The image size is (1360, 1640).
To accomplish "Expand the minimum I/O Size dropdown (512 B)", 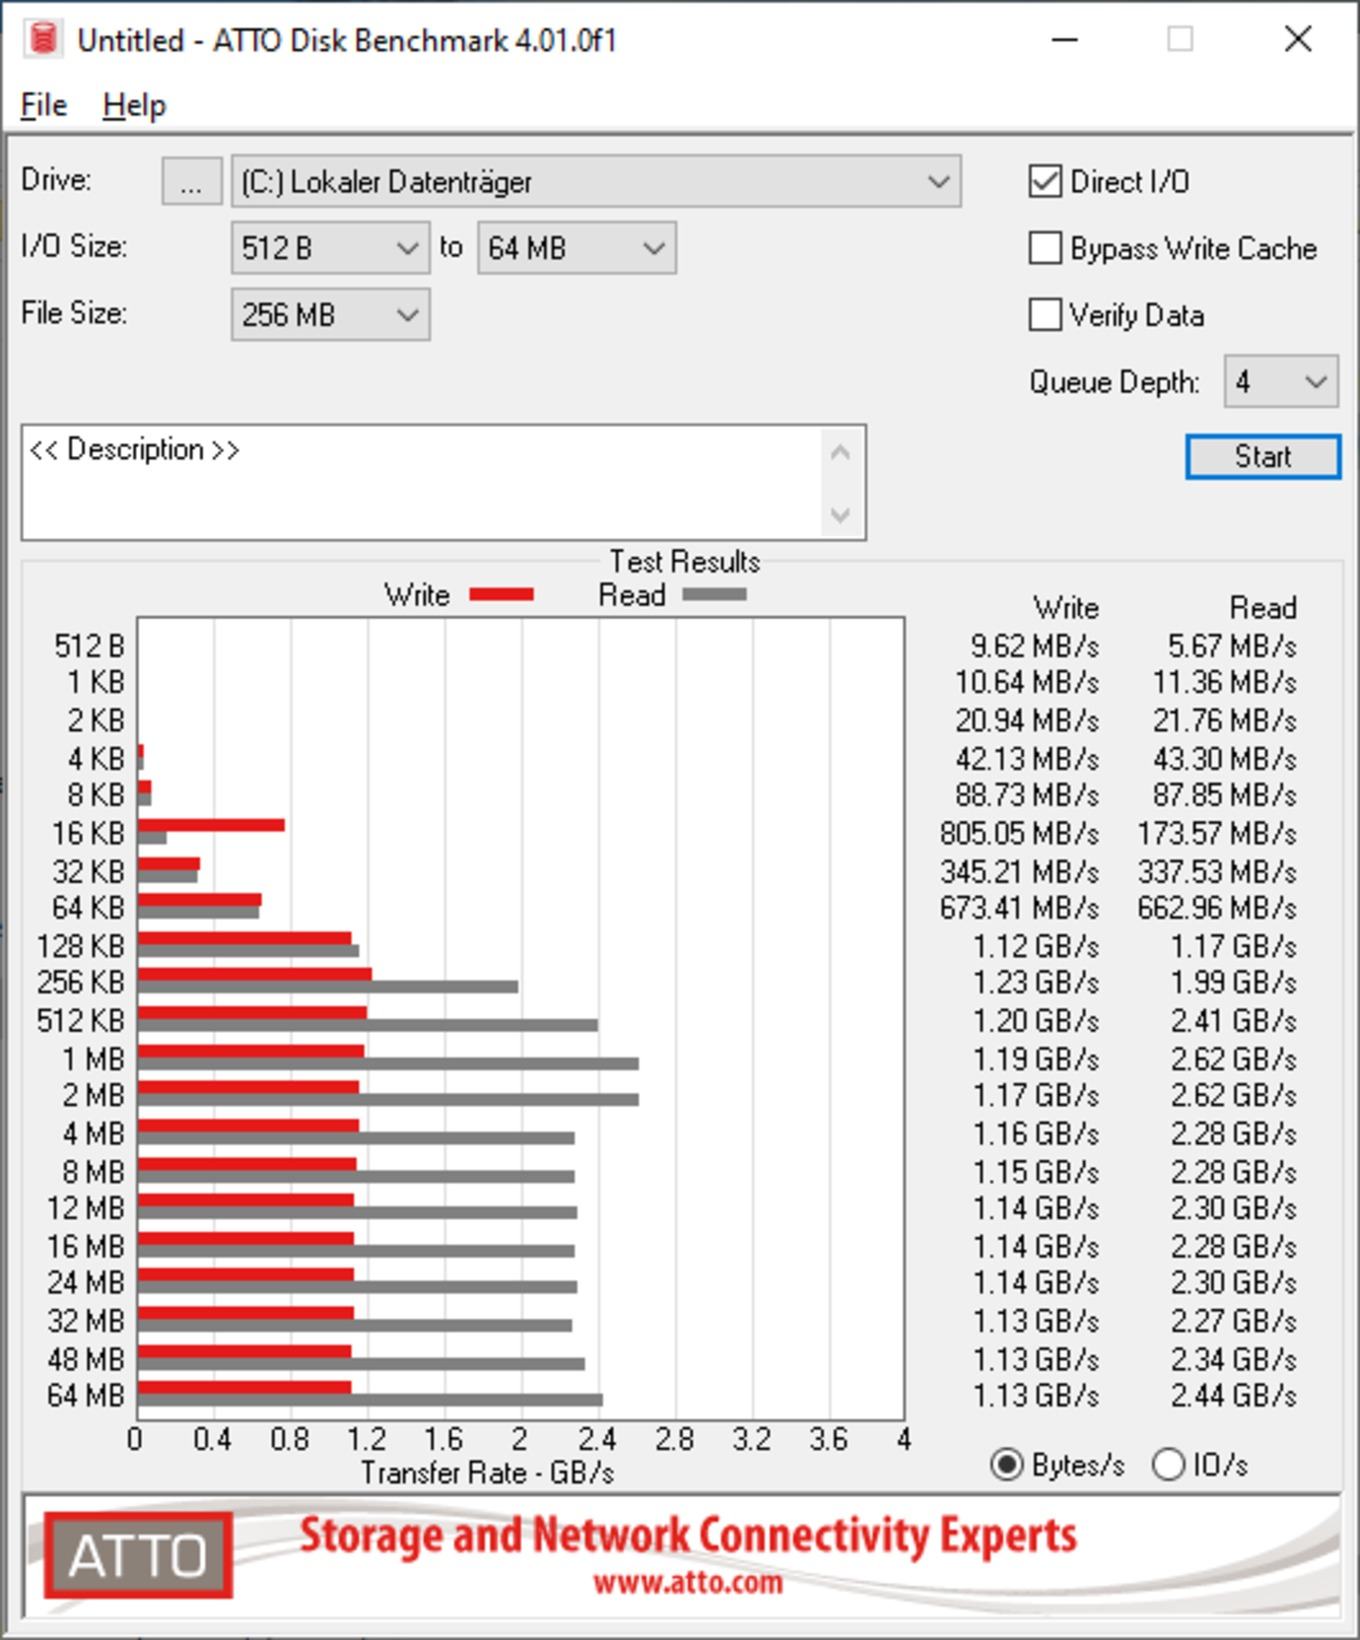I will [x=330, y=248].
